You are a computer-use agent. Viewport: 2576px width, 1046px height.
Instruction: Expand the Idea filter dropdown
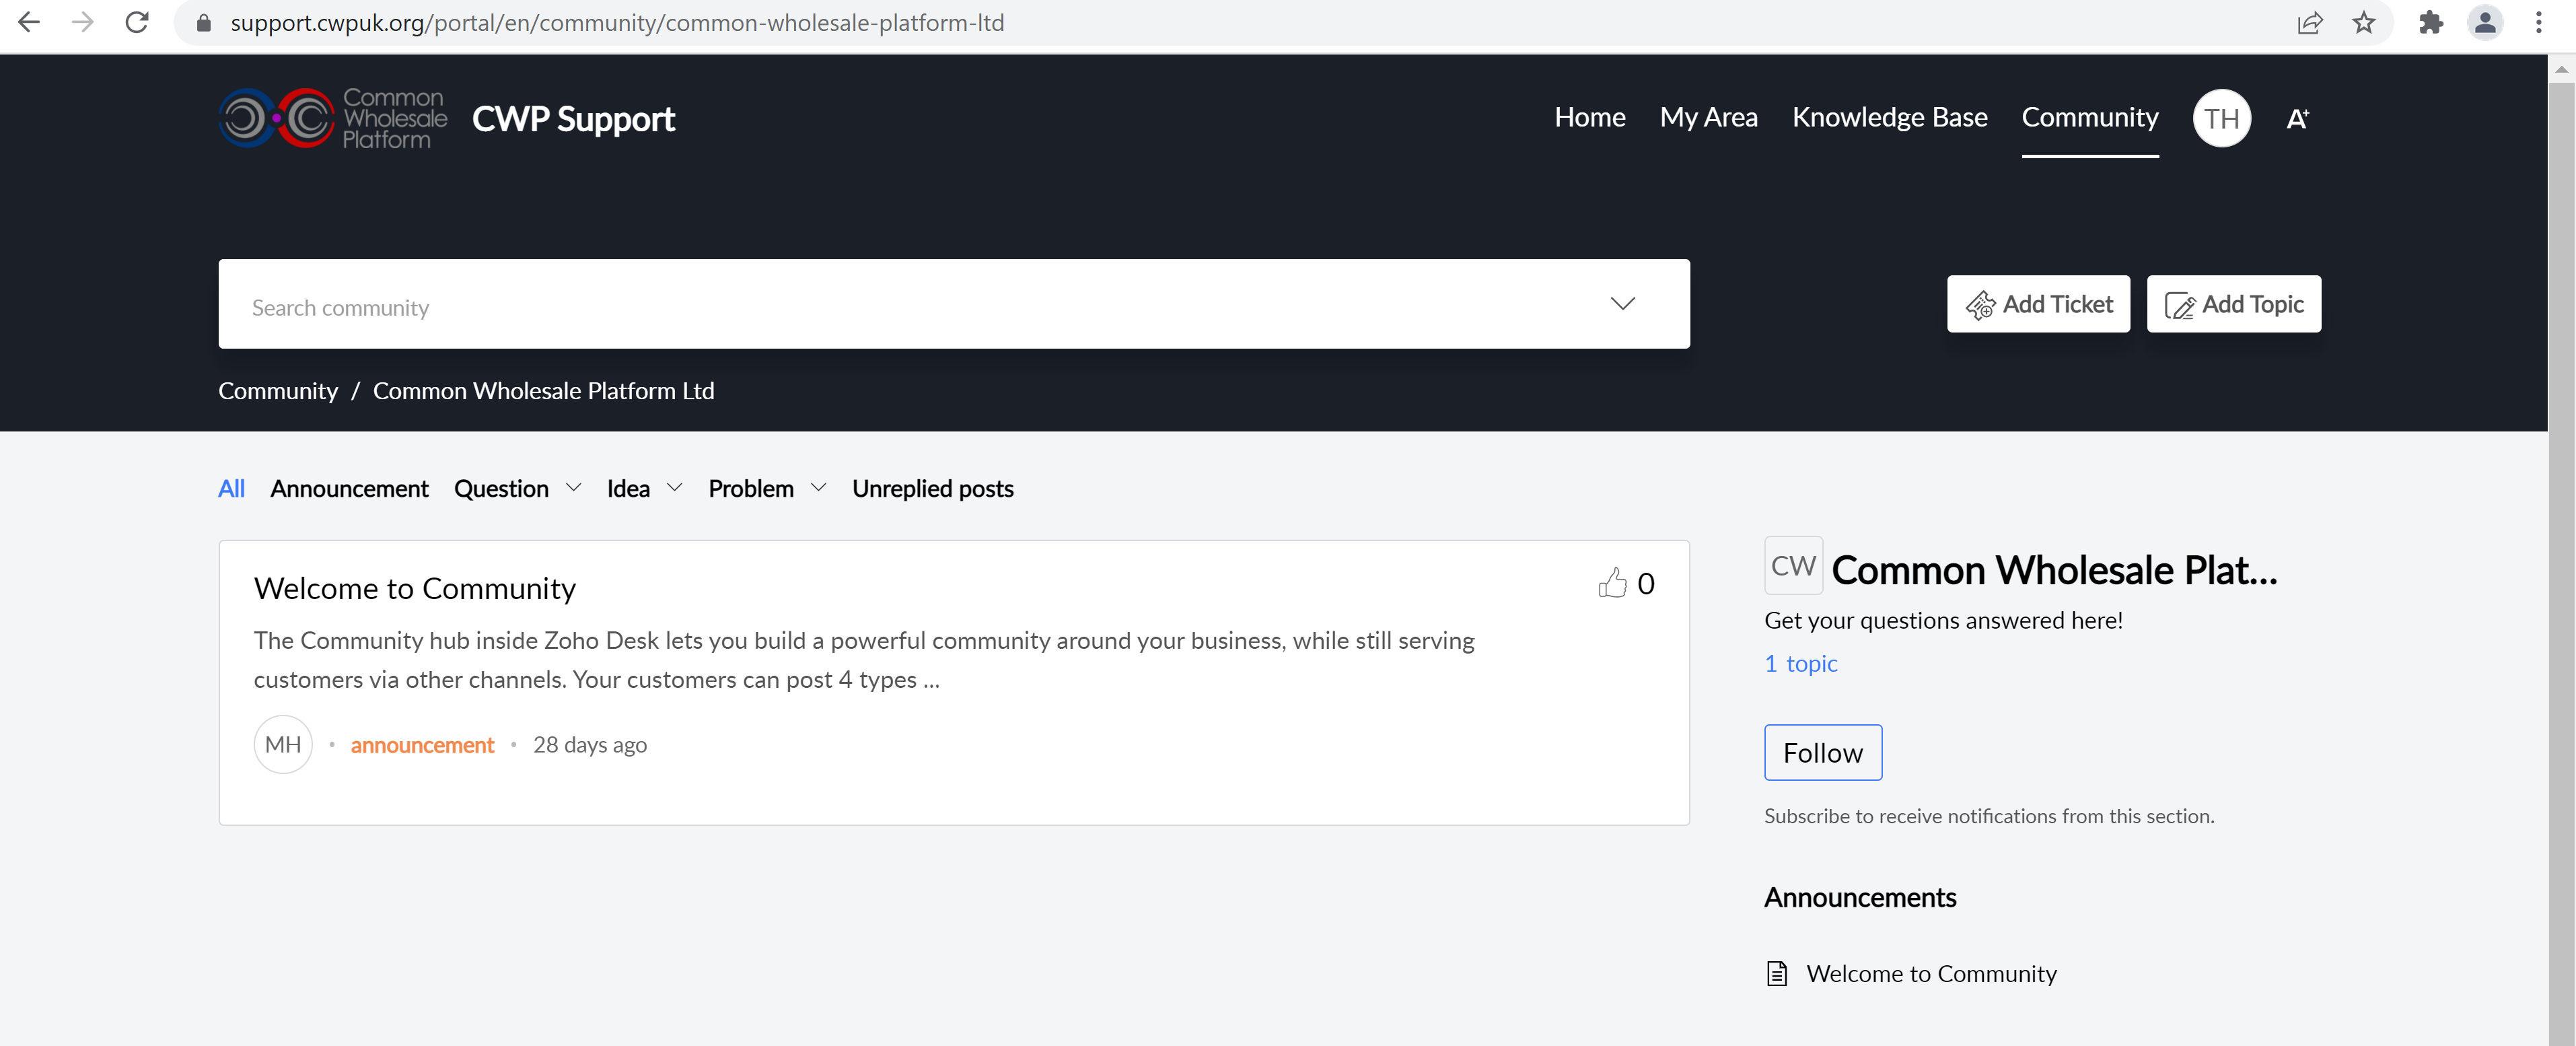pos(674,488)
